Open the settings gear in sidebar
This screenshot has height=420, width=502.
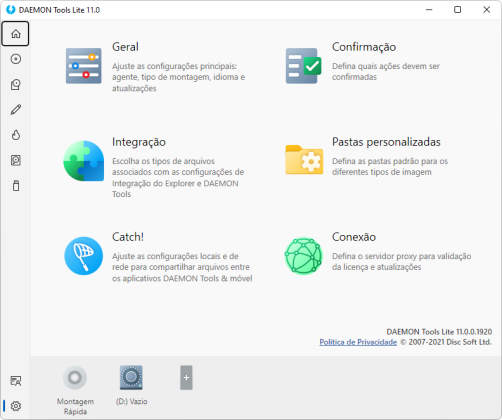[x=16, y=406]
